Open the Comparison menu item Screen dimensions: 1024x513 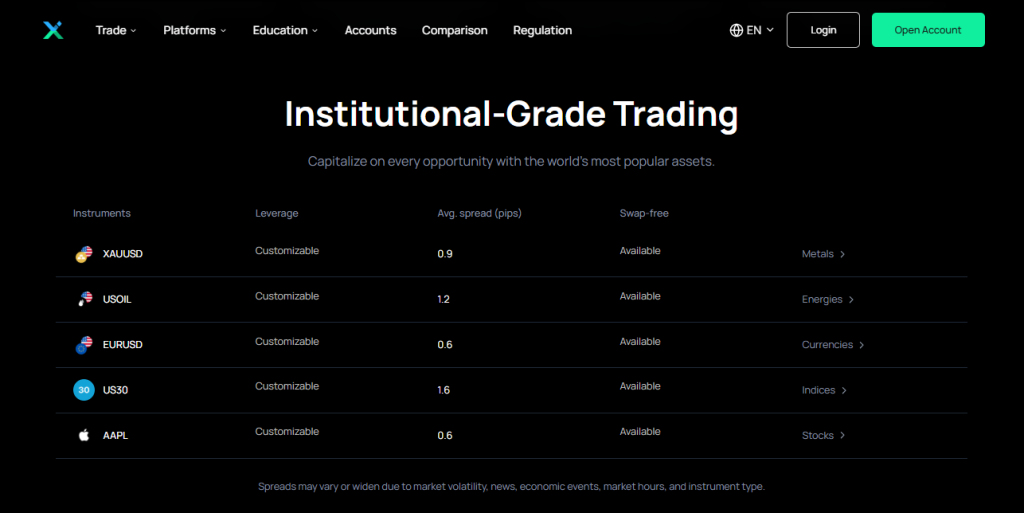pyautogui.click(x=455, y=30)
